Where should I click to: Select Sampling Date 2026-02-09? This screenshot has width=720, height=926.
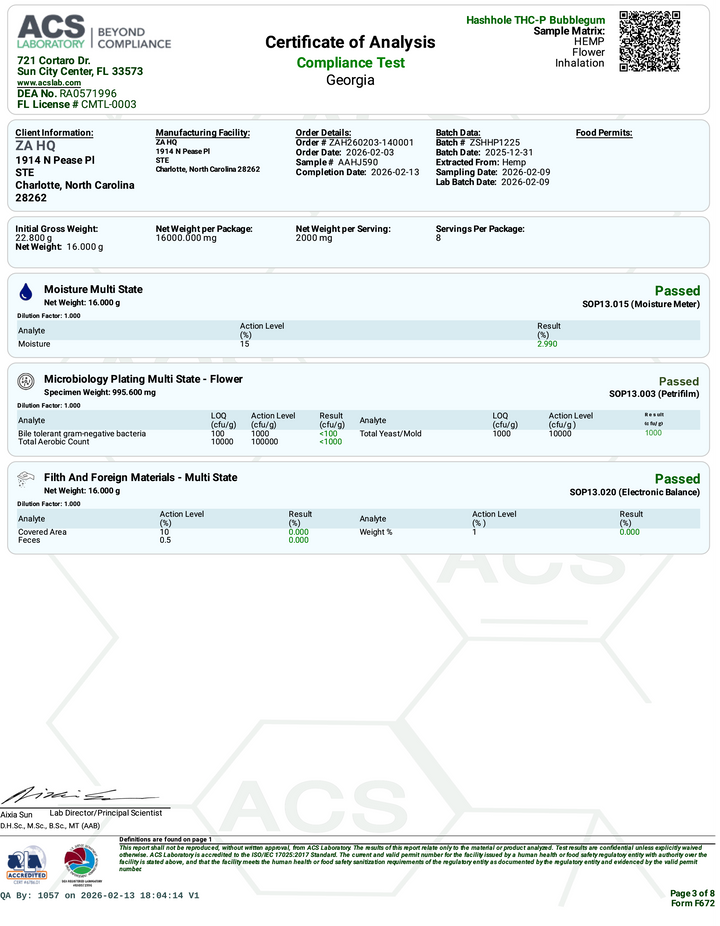[493, 172]
